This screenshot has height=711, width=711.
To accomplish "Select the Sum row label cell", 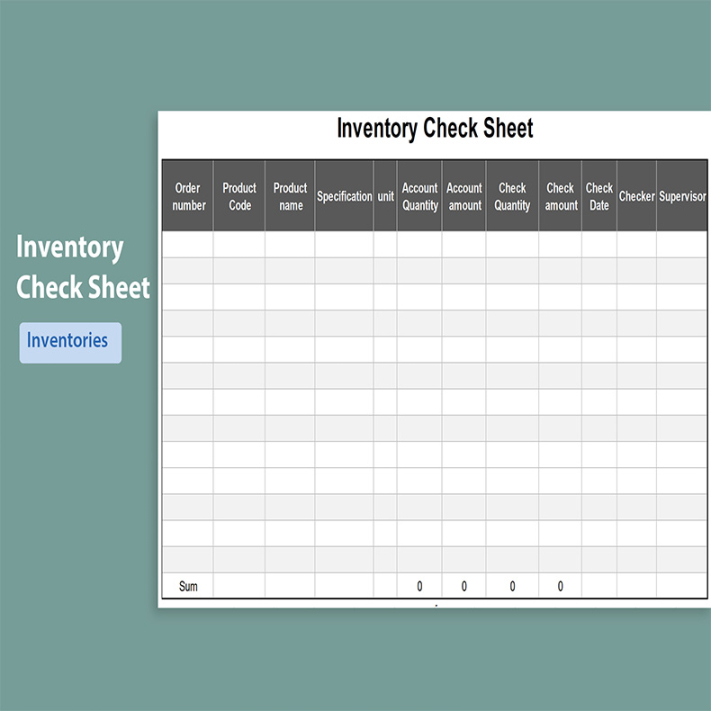I will coord(188,587).
